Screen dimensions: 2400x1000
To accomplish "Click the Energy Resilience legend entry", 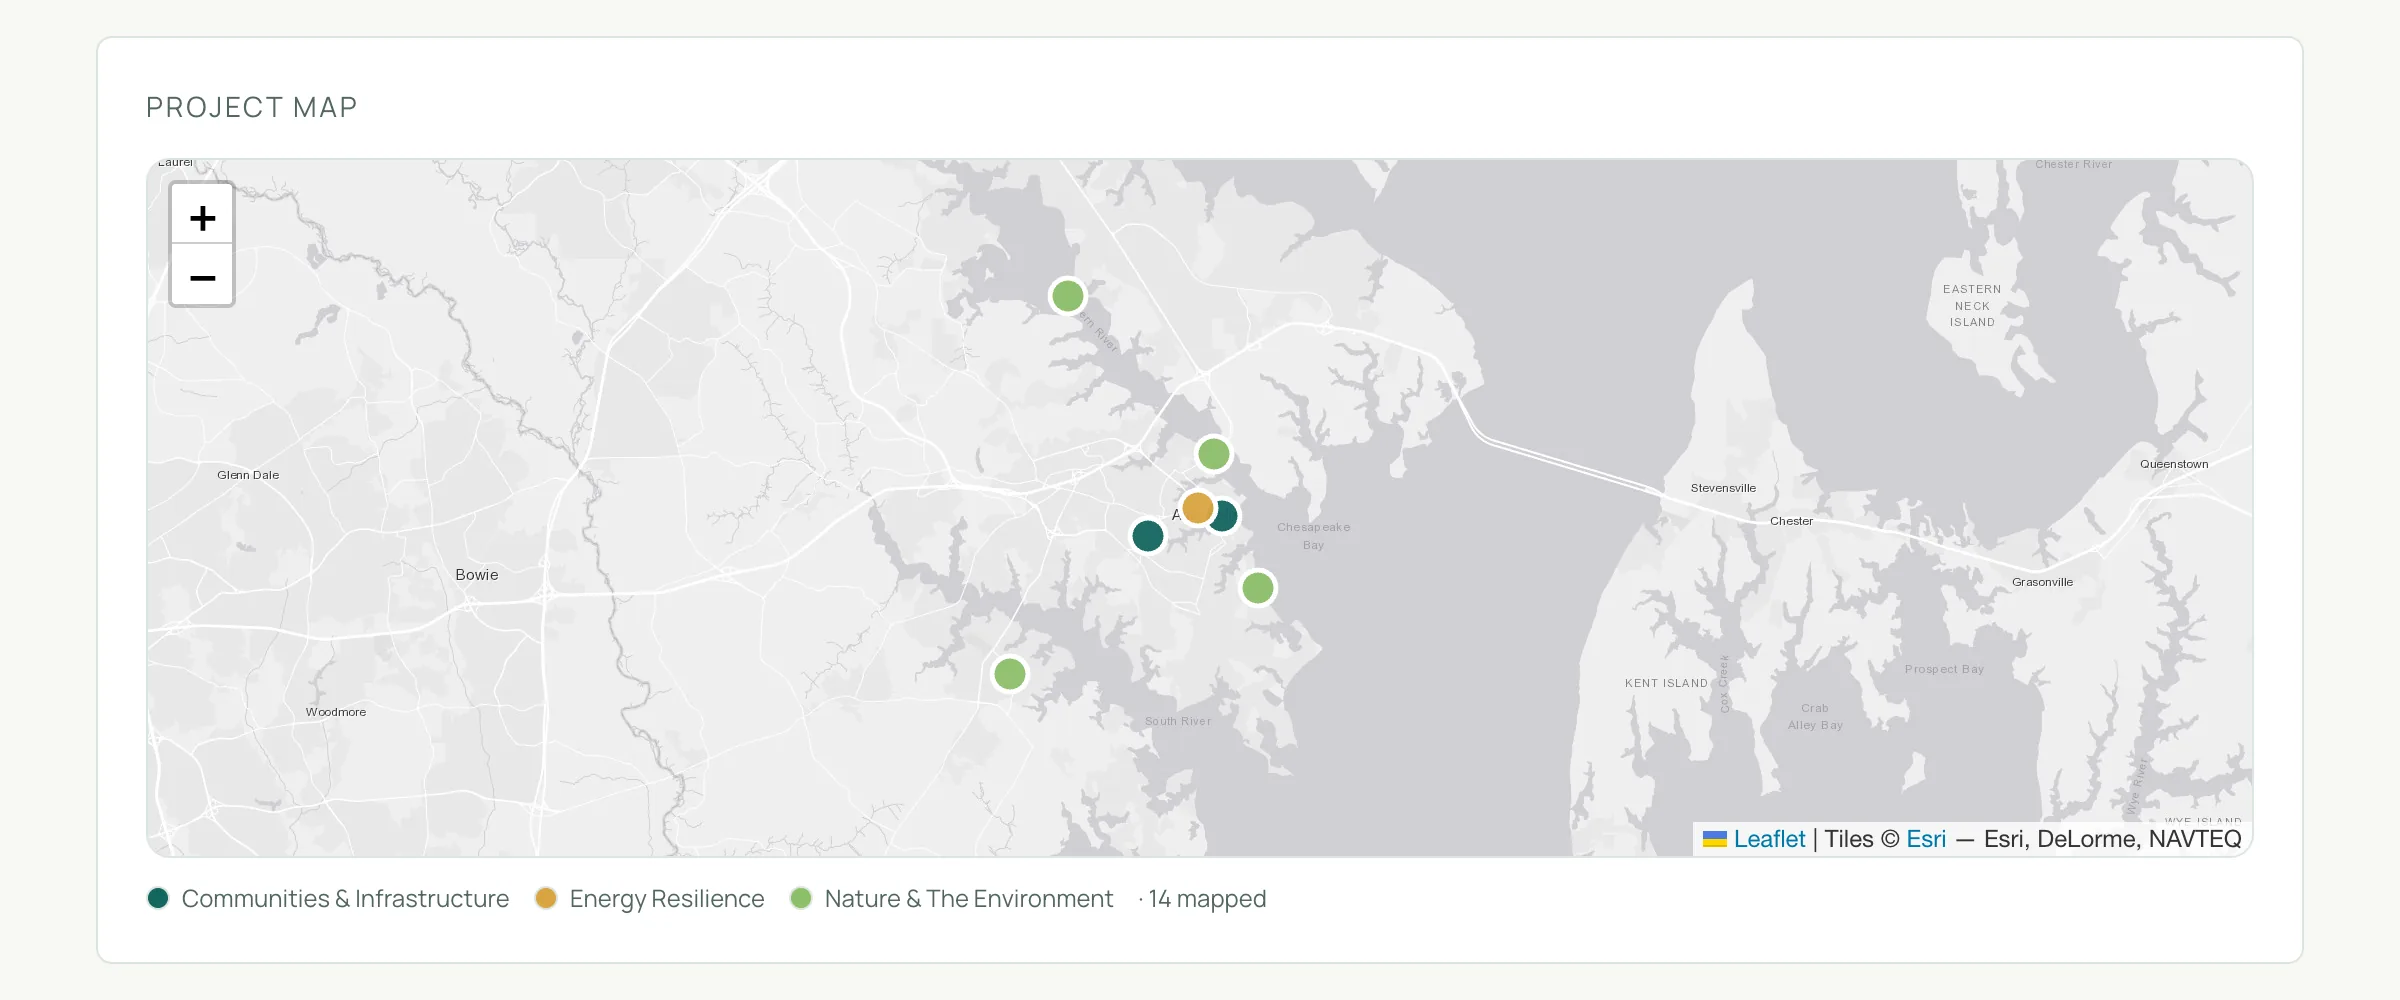I will pyautogui.click(x=650, y=899).
